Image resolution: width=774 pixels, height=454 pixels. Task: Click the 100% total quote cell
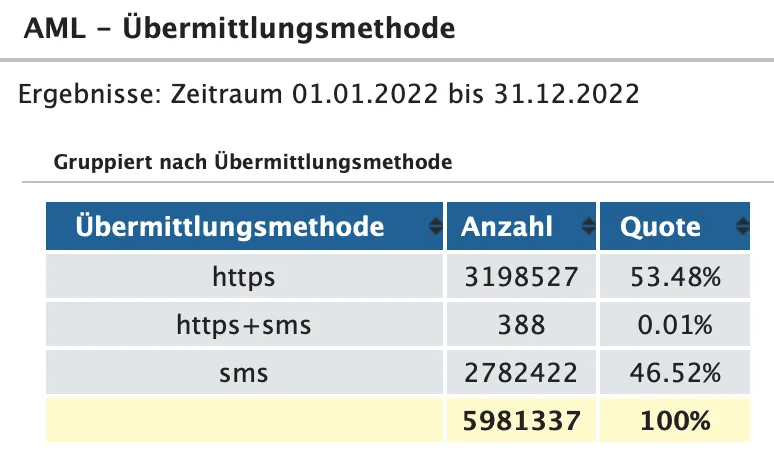[x=674, y=421]
